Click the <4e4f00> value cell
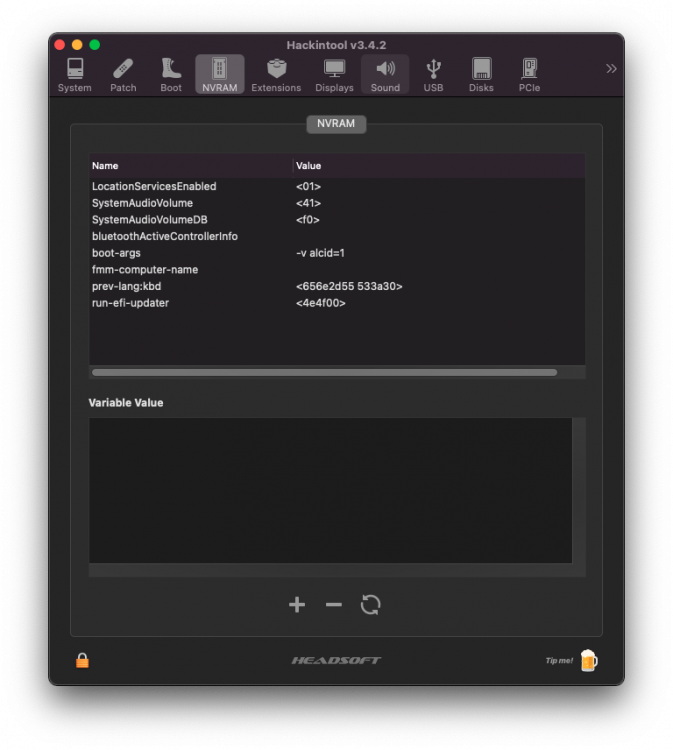The width and height of the screenshot is (673, 750). tap(320, 303)
